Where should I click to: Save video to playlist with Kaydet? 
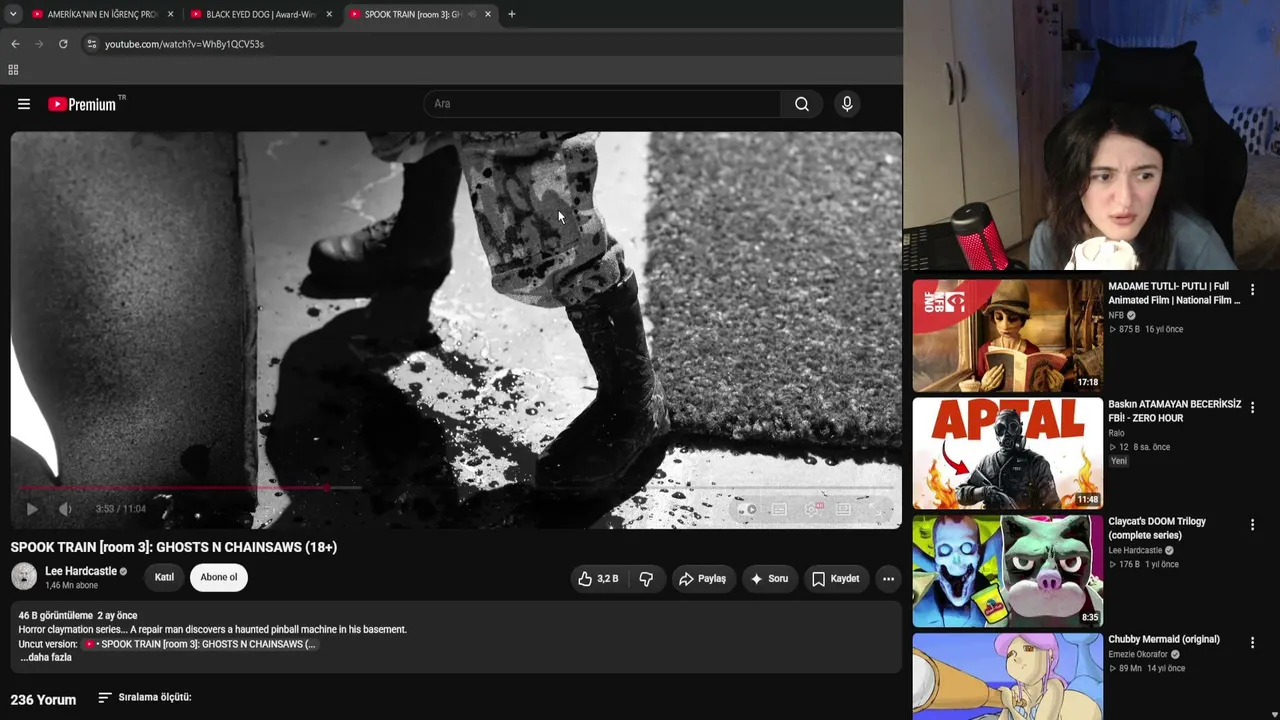pos(835,579)
